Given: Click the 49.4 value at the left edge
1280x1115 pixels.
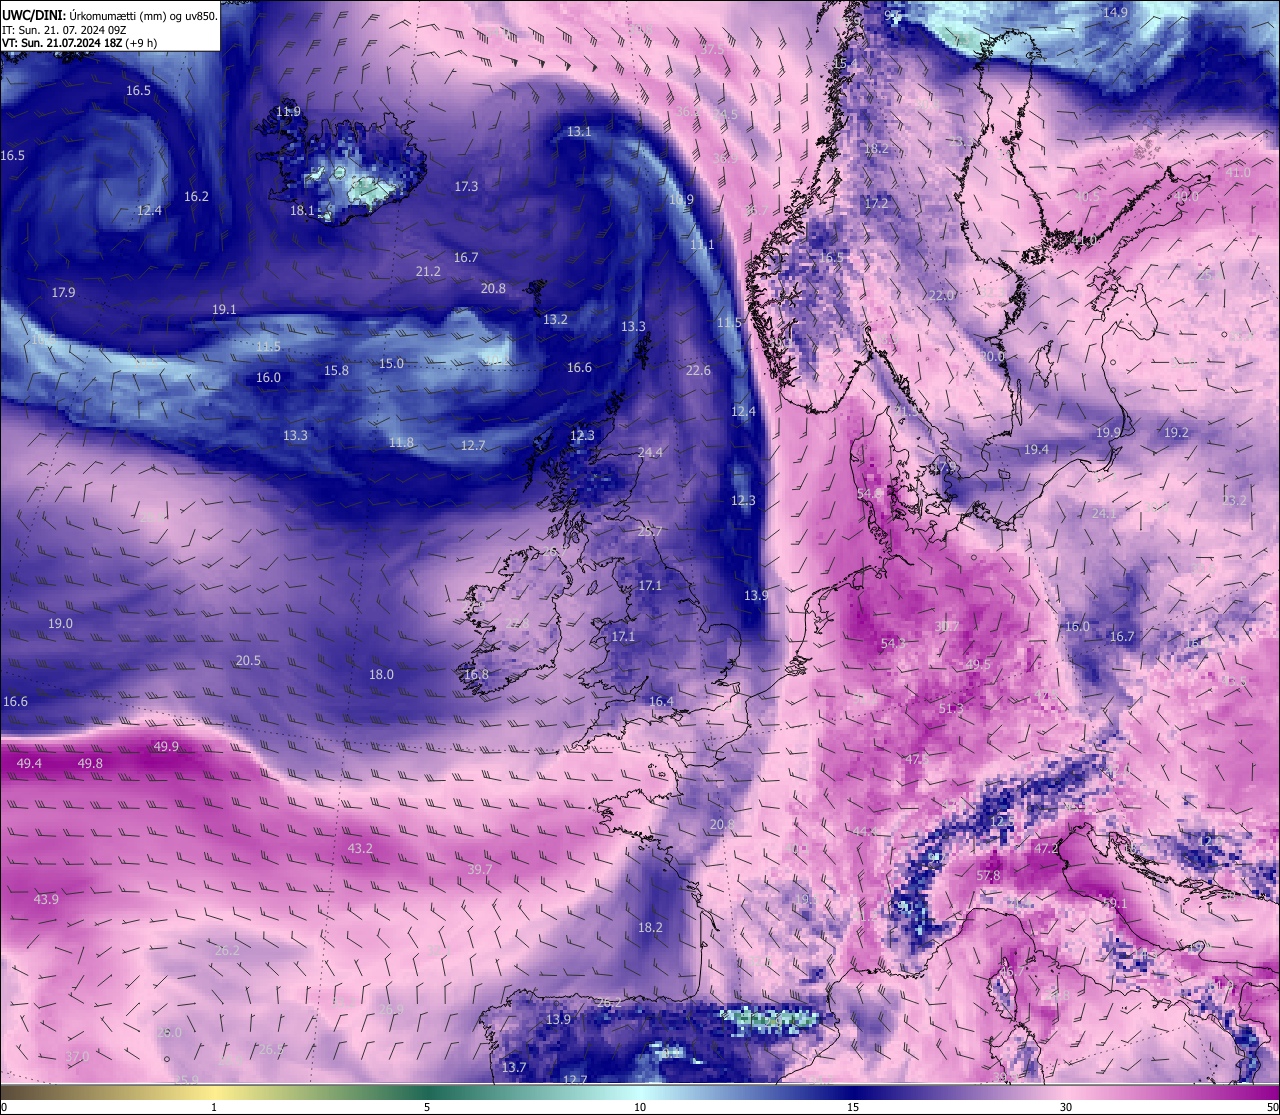Looking at the screenshot, I should click(x=29, y=764).
